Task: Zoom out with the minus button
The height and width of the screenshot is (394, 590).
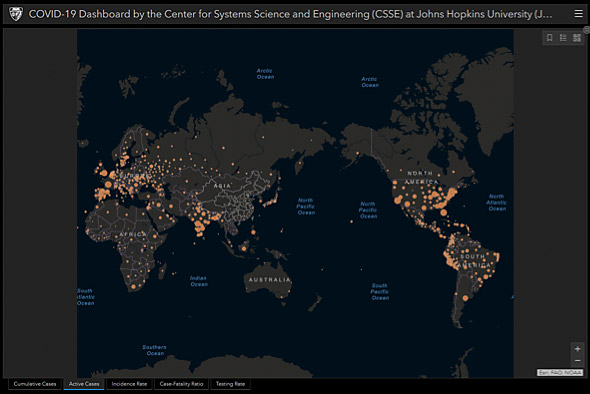Action: tap(577, 361)
